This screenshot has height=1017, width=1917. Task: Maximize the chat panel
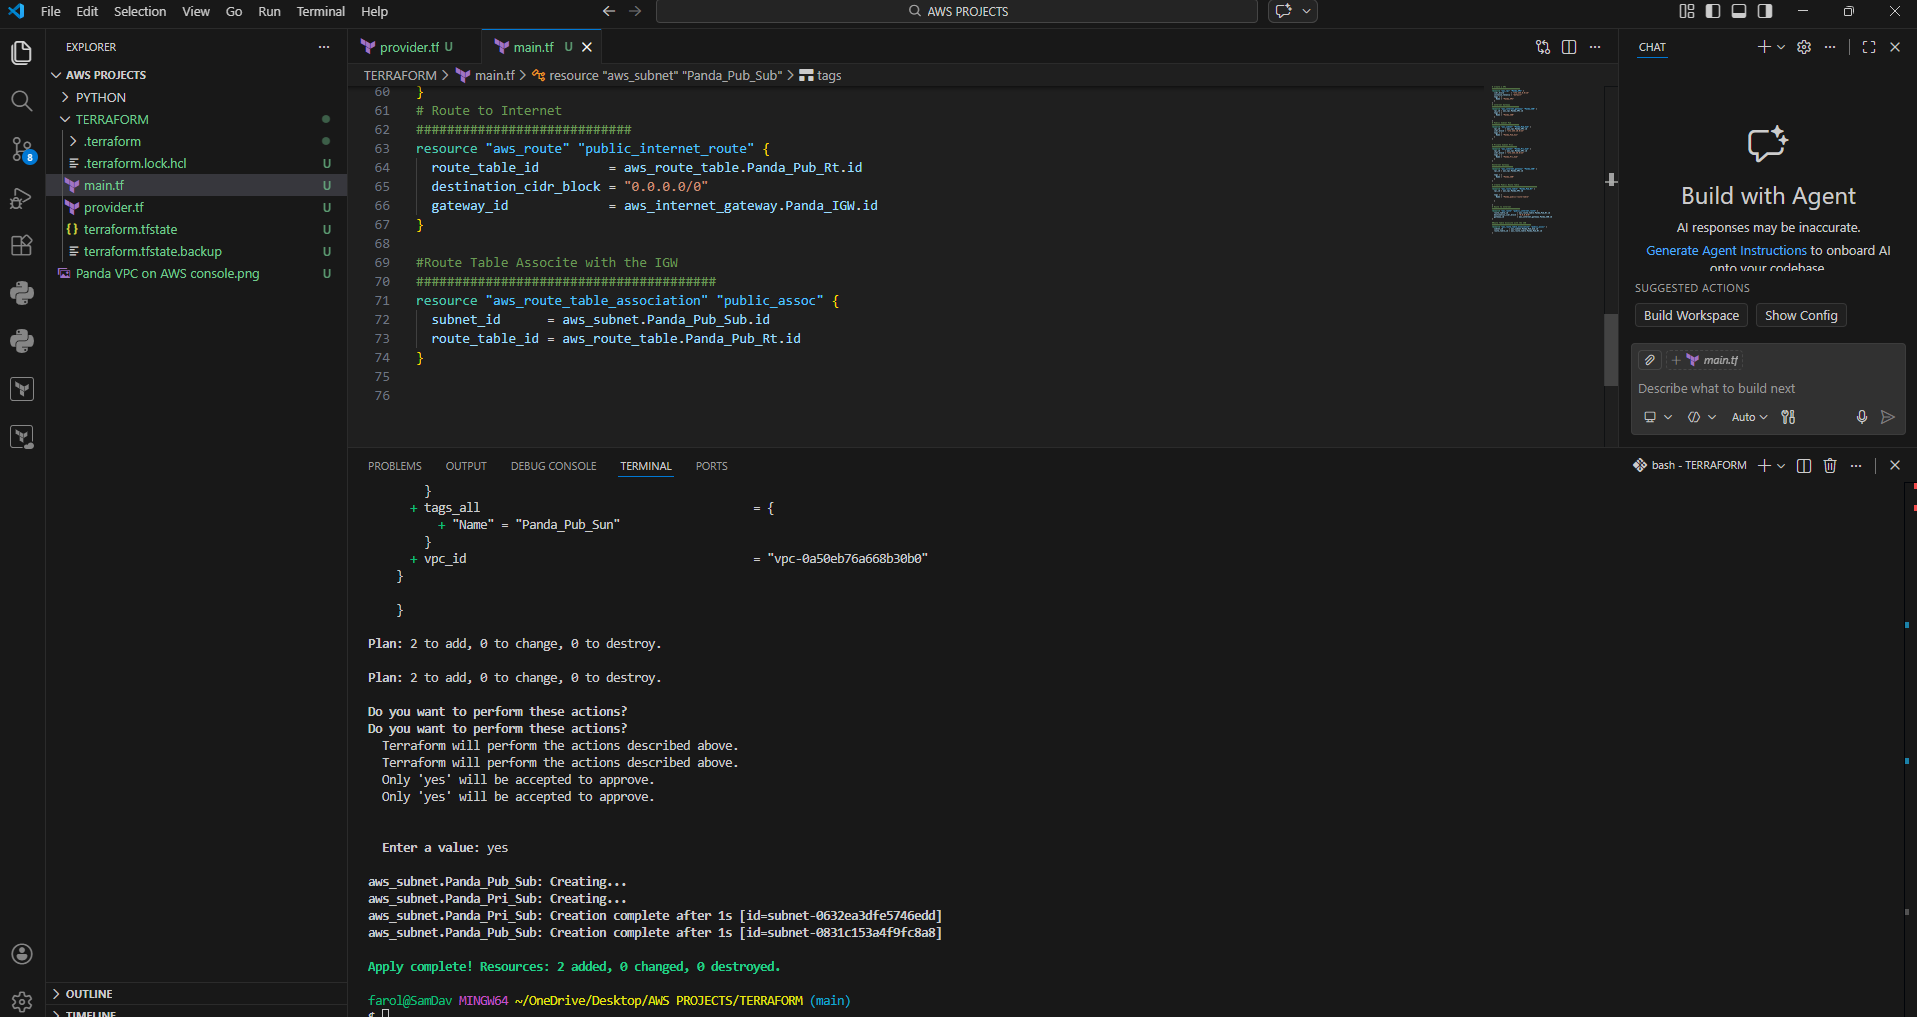pos(1869,47)
